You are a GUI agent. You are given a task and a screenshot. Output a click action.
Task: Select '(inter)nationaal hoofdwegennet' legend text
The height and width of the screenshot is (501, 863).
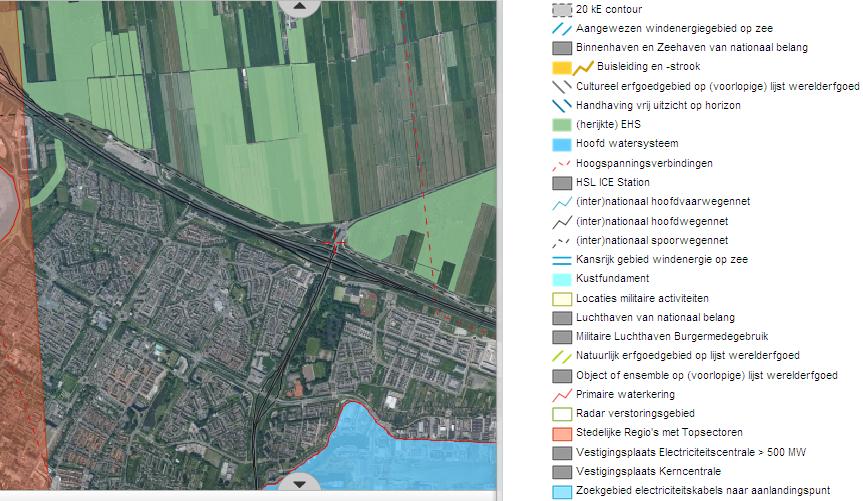point(652,221)
